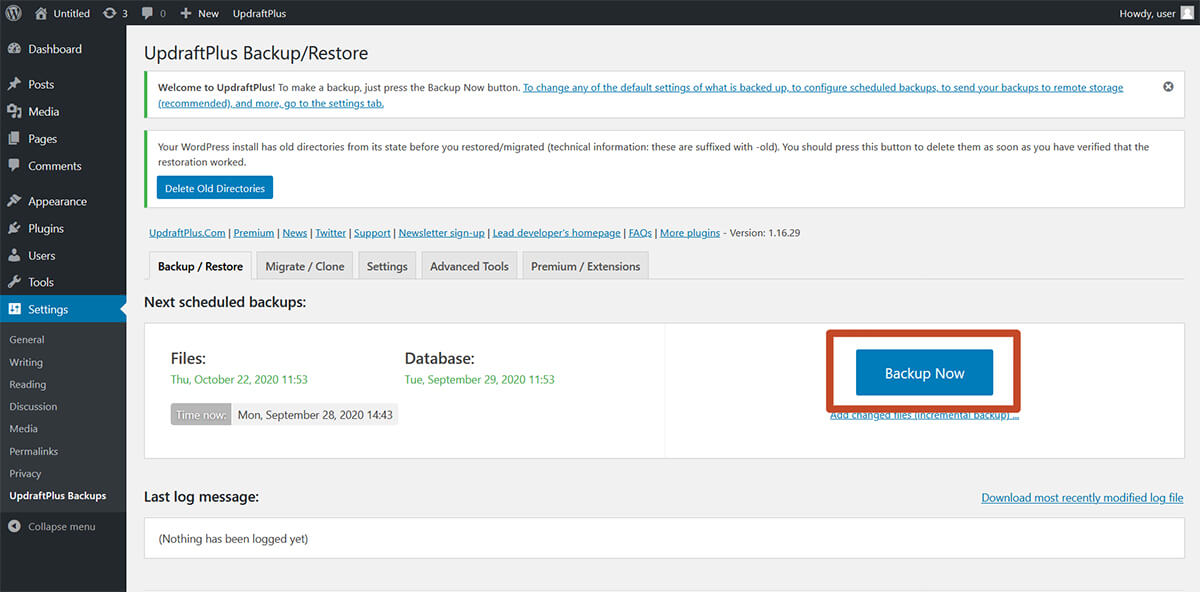Open the UpdraftPlus admin bar menu
The image size is (1200, 592).
pos(259,13)
